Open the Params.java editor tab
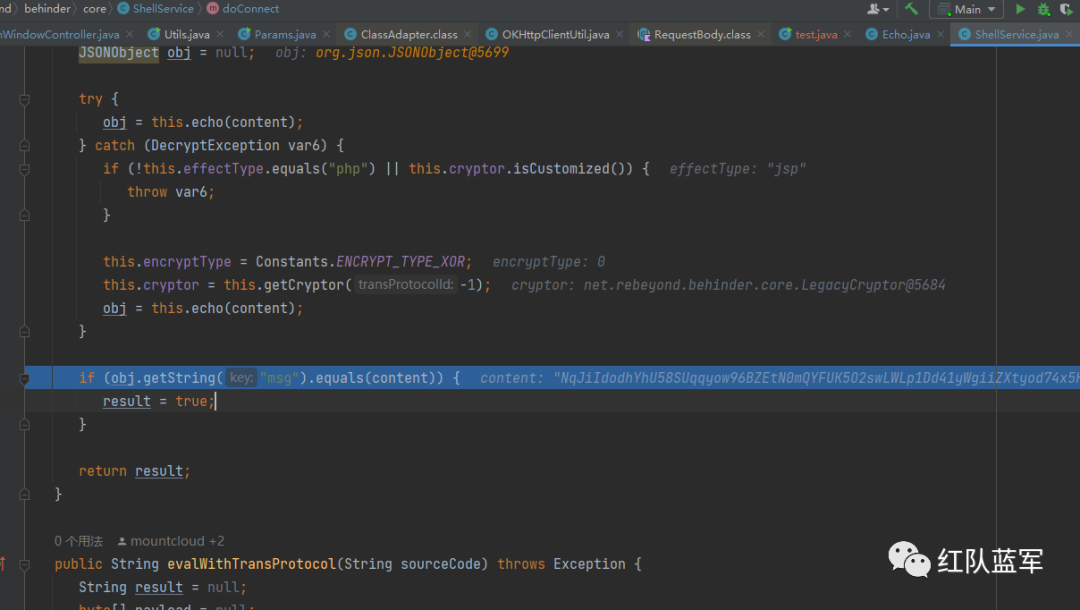 284,34
